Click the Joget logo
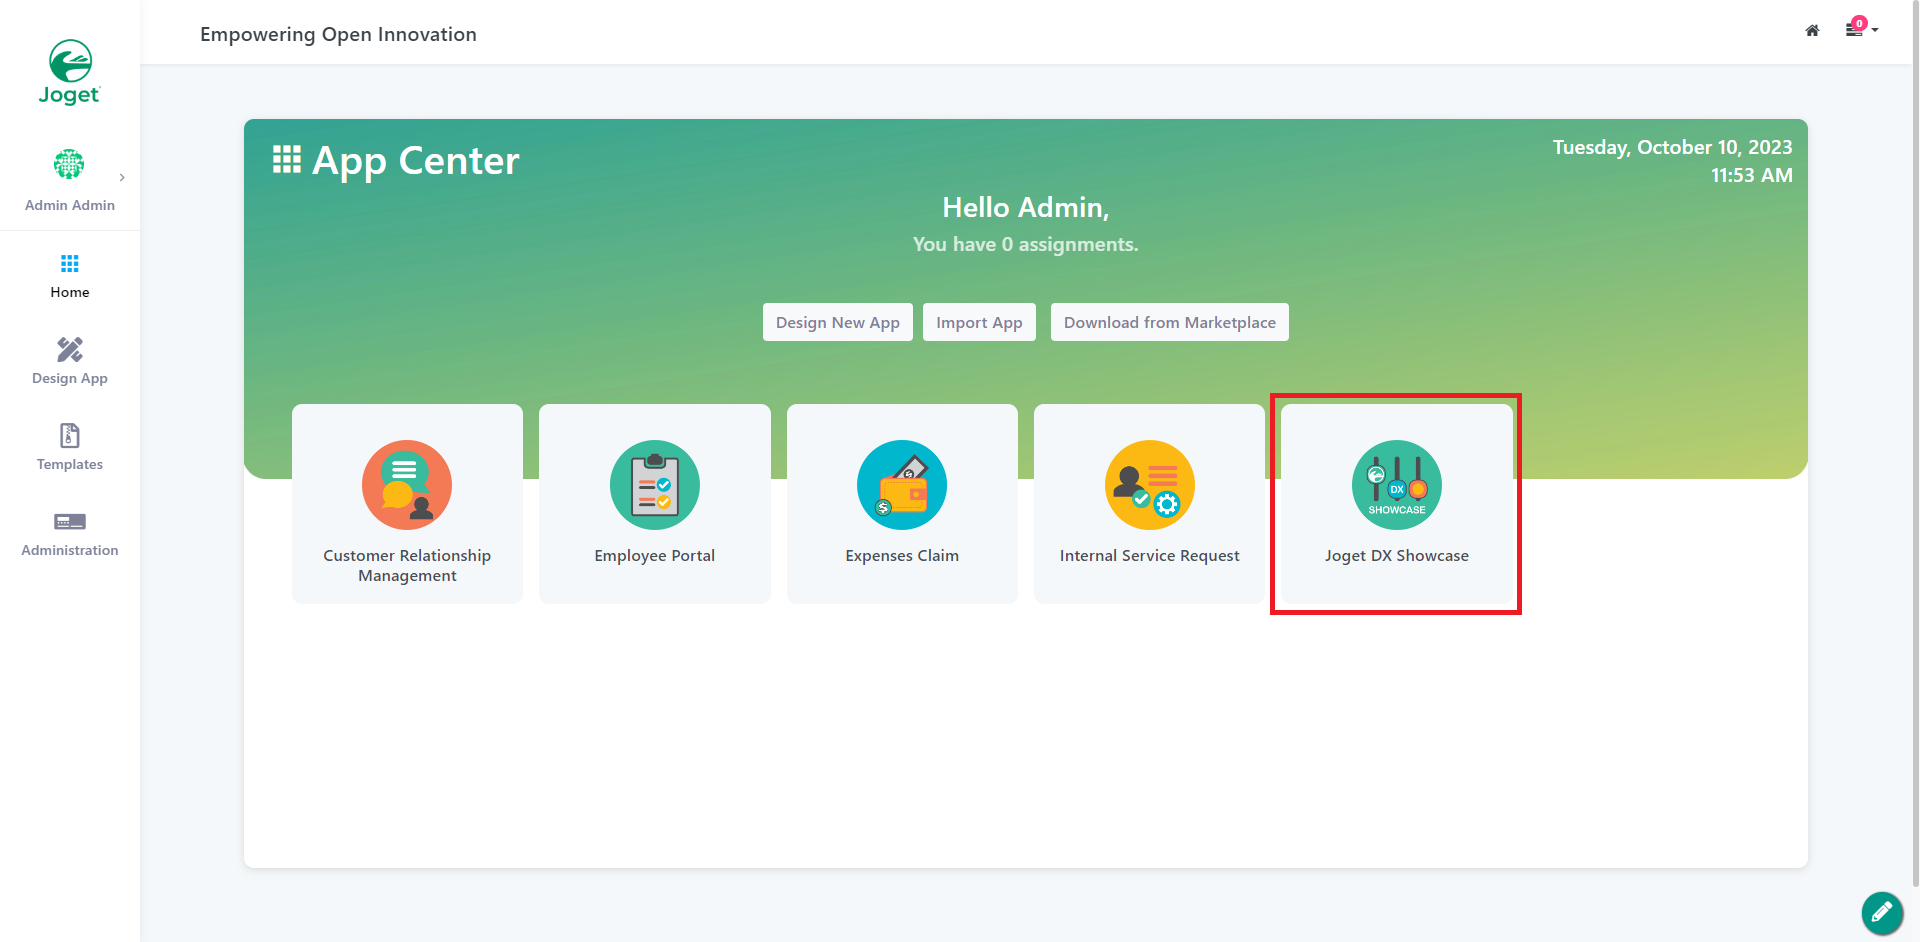 pos(70,72)
